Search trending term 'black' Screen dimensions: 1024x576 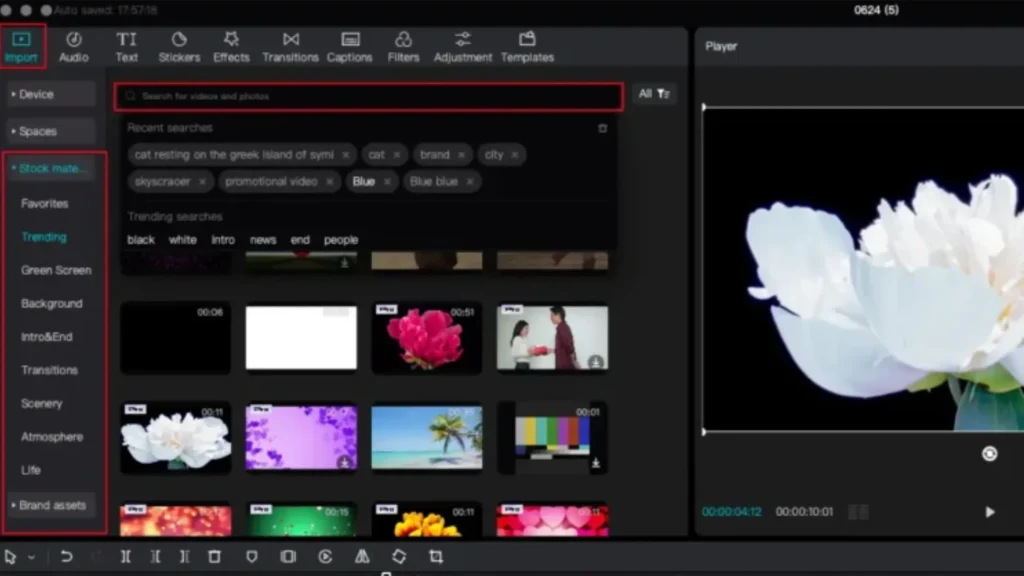pos(140,240)
